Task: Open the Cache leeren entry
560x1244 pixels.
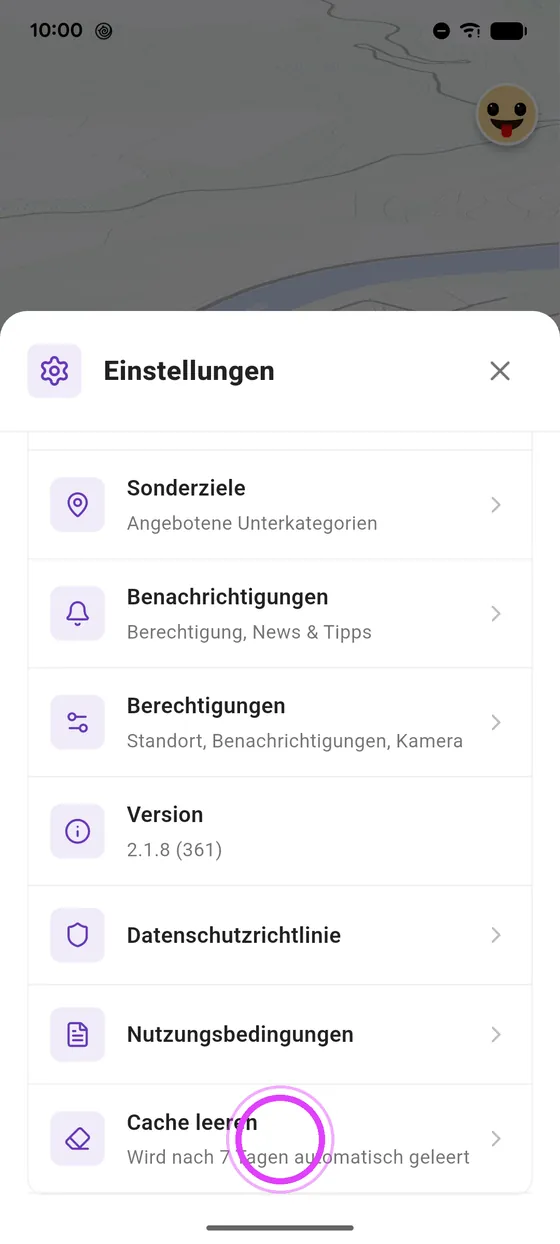Action: [x=280, y=1139]
